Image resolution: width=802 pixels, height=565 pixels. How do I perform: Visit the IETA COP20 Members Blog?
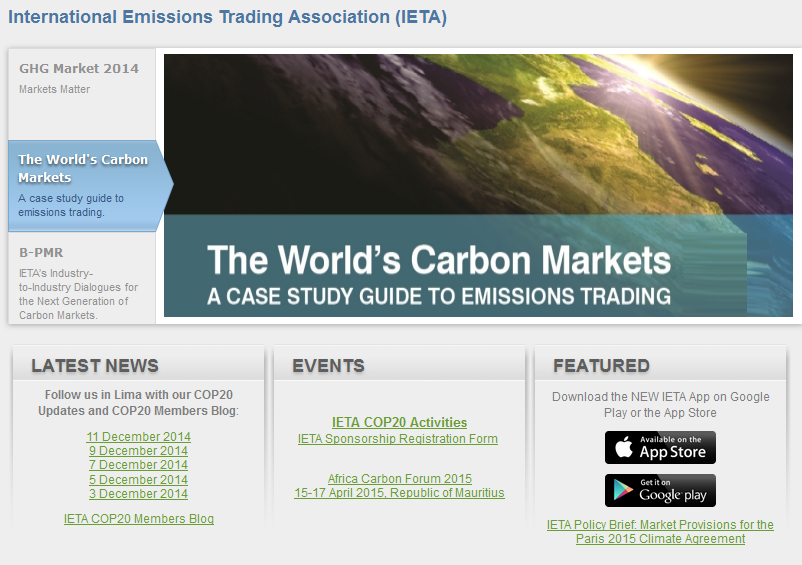pyautogui.click(x=138, y=519)
